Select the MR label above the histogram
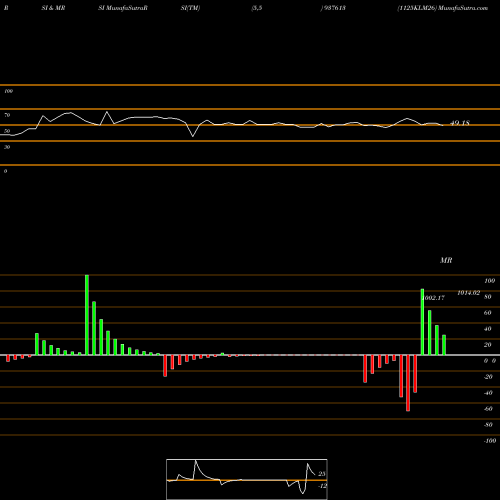 pos(446,260)
